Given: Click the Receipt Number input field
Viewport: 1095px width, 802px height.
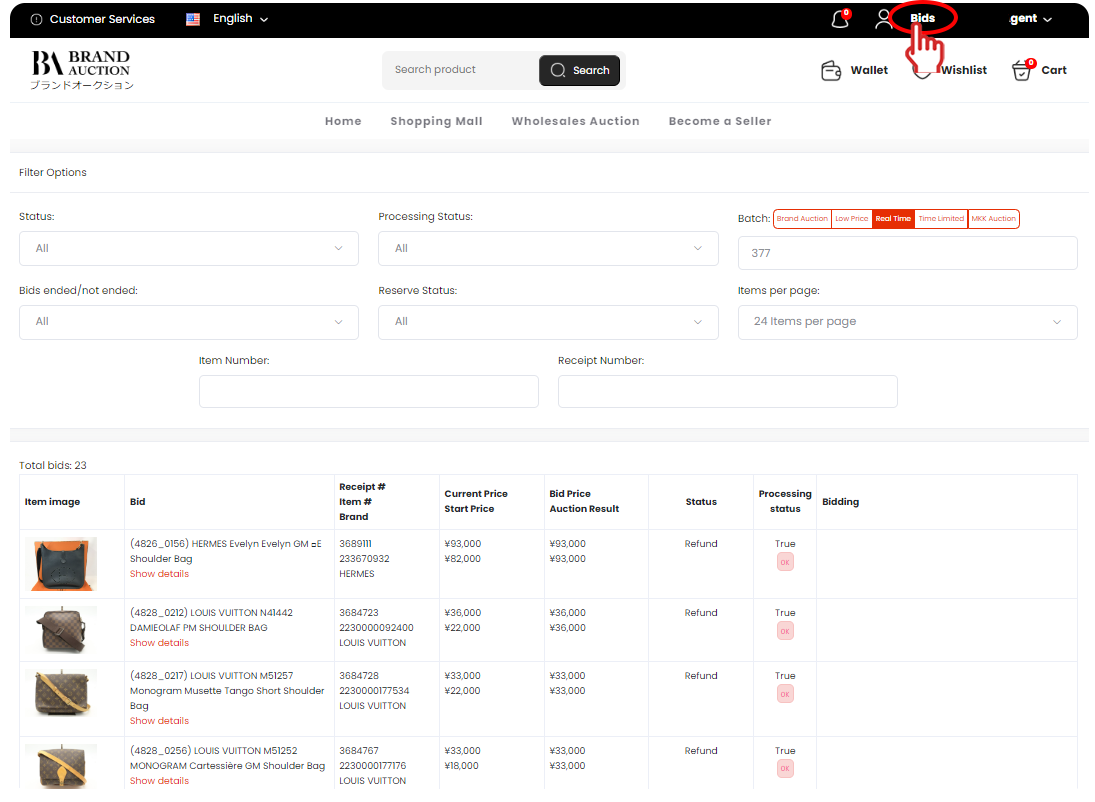Looking at the screenshot, I should 728,392.
